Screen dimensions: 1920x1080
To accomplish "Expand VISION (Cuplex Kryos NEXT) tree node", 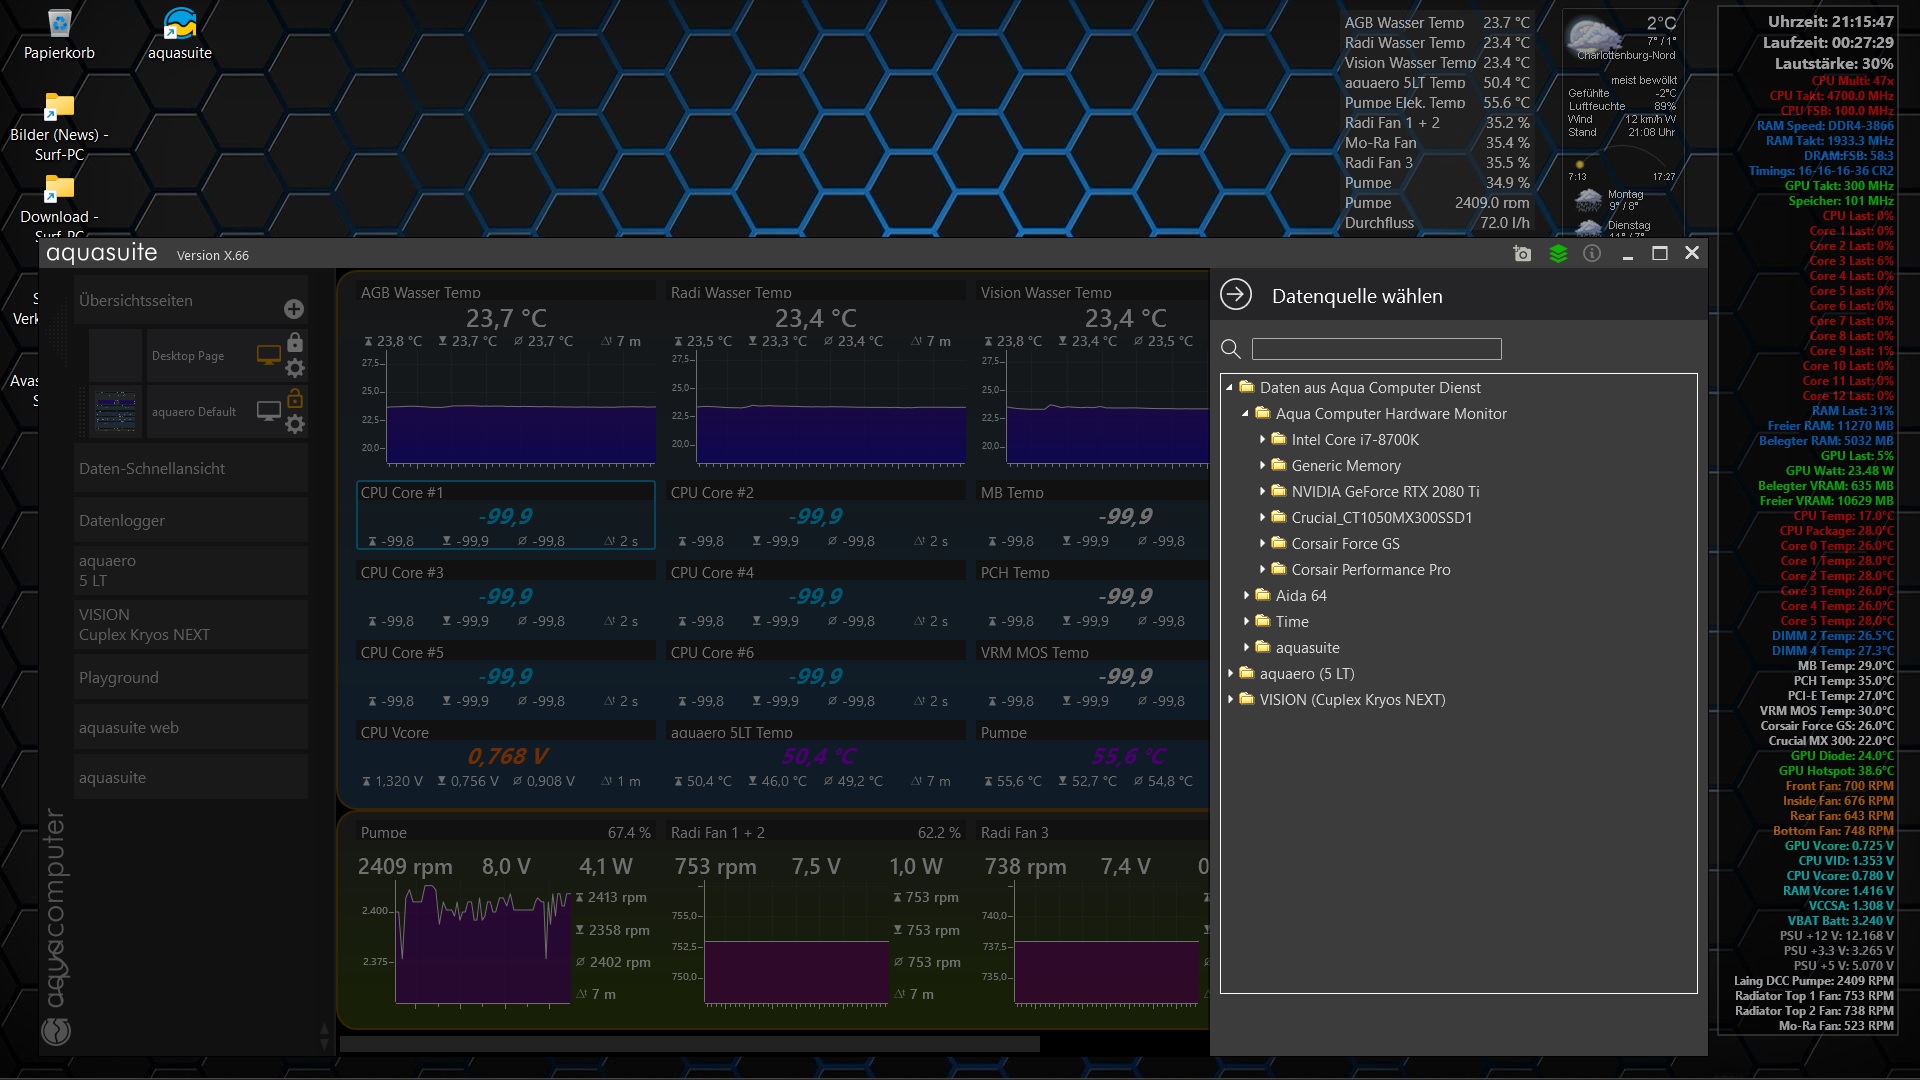I will click(1230, 700).
